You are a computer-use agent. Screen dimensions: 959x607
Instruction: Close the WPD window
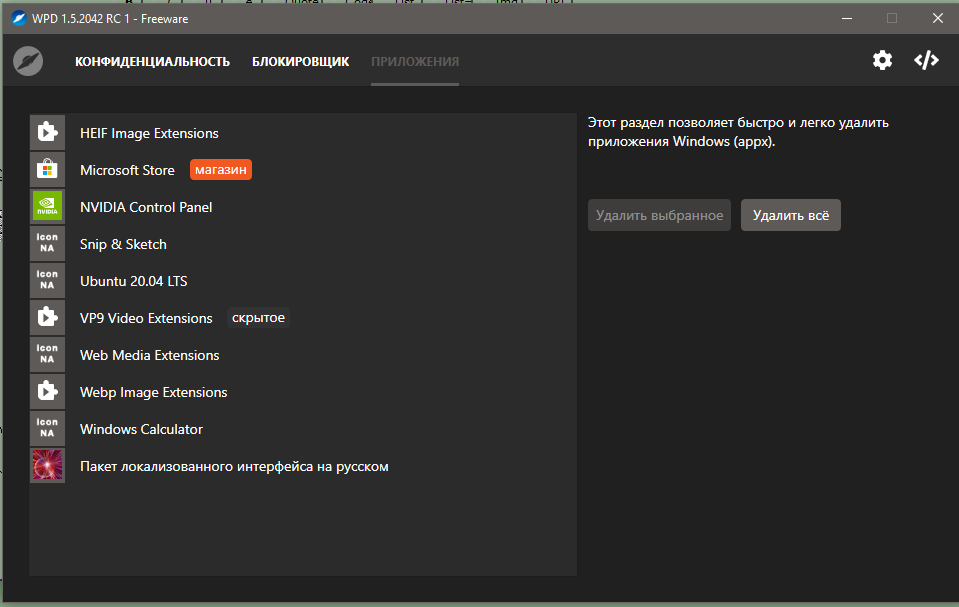(x=938, y=18)
